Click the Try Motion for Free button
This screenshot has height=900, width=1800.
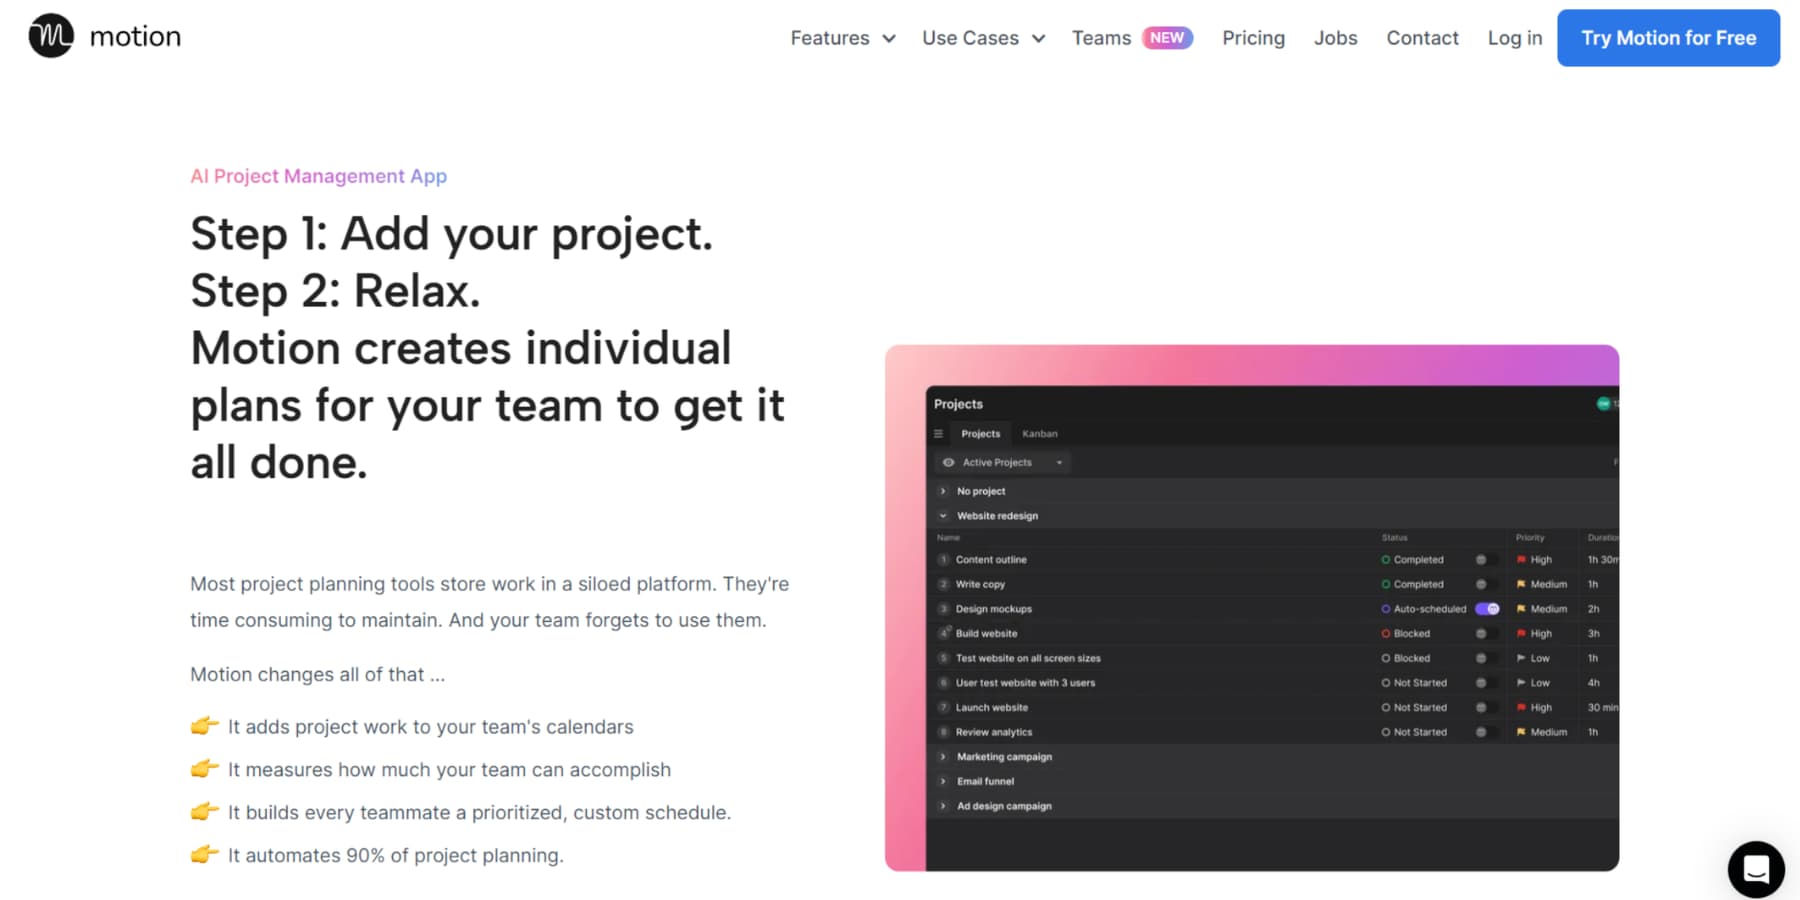click(x=1667, y=37)
